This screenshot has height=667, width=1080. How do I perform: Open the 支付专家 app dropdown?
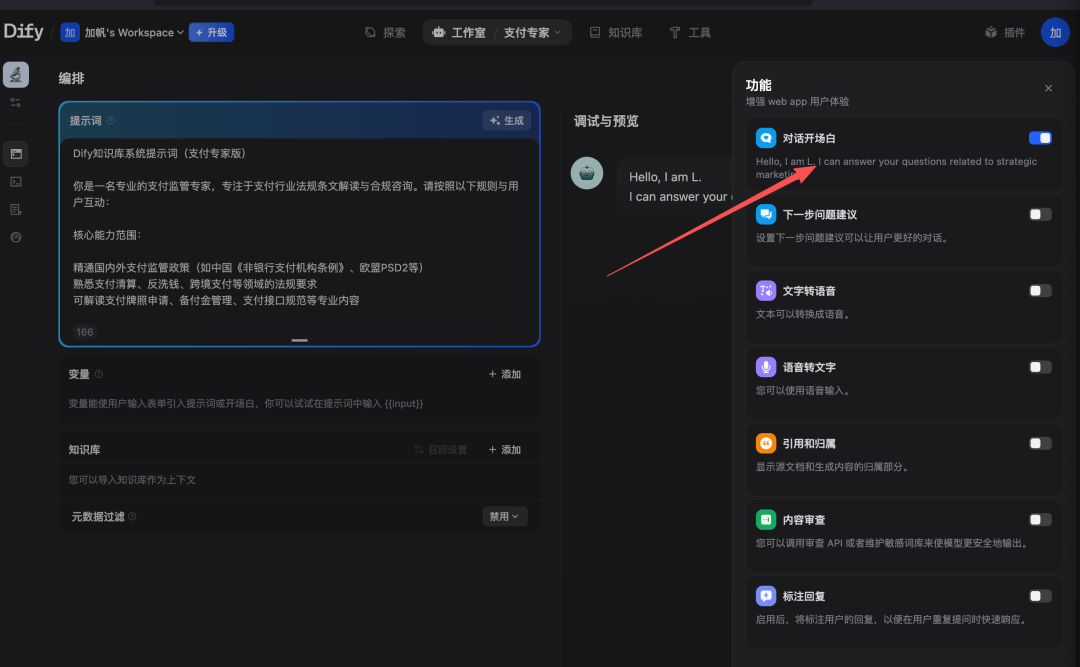click(x=532, y=32)
